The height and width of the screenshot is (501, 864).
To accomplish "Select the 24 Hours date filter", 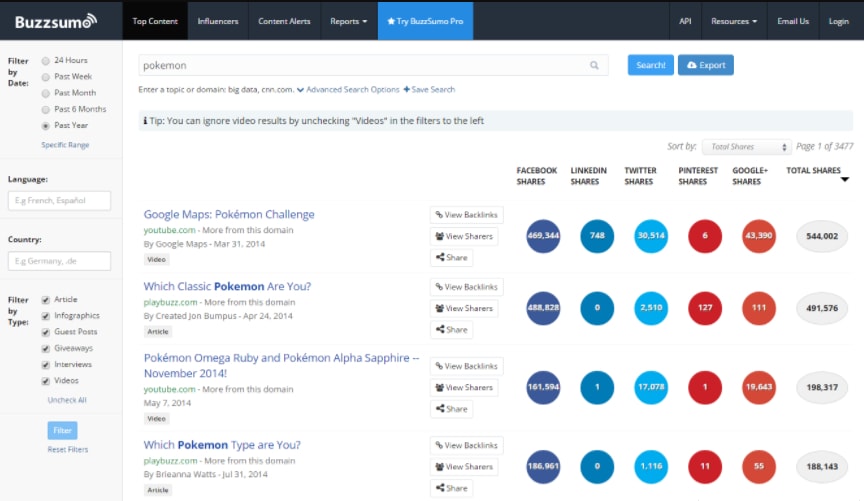I will tap(46, 61).
